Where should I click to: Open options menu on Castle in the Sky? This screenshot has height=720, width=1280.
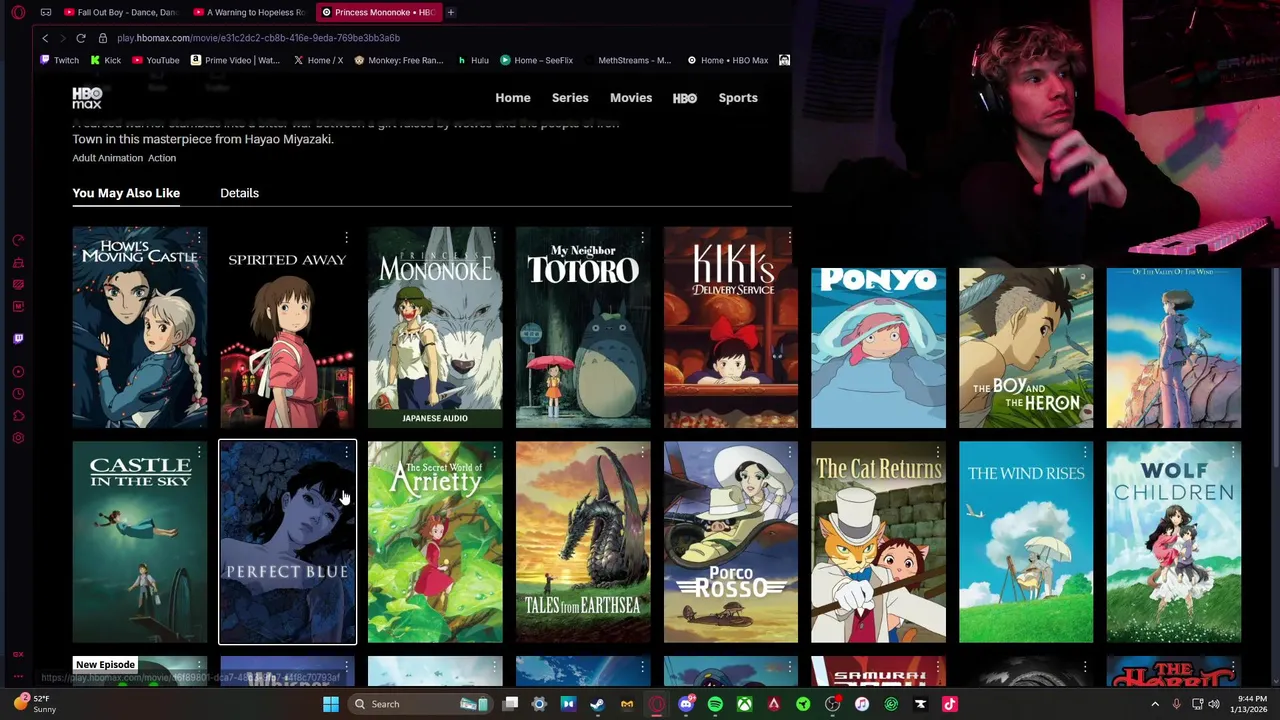pos(199,453)
